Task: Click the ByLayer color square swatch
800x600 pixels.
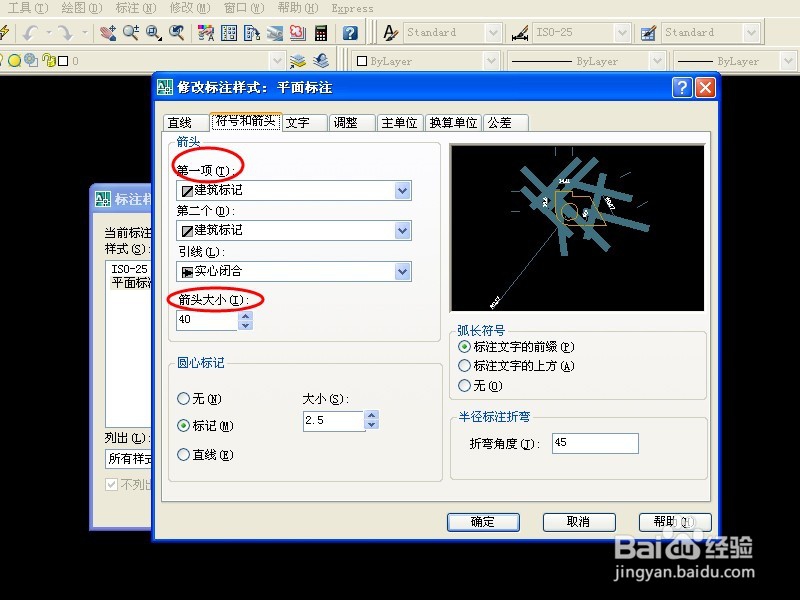Action: (362, 61)
